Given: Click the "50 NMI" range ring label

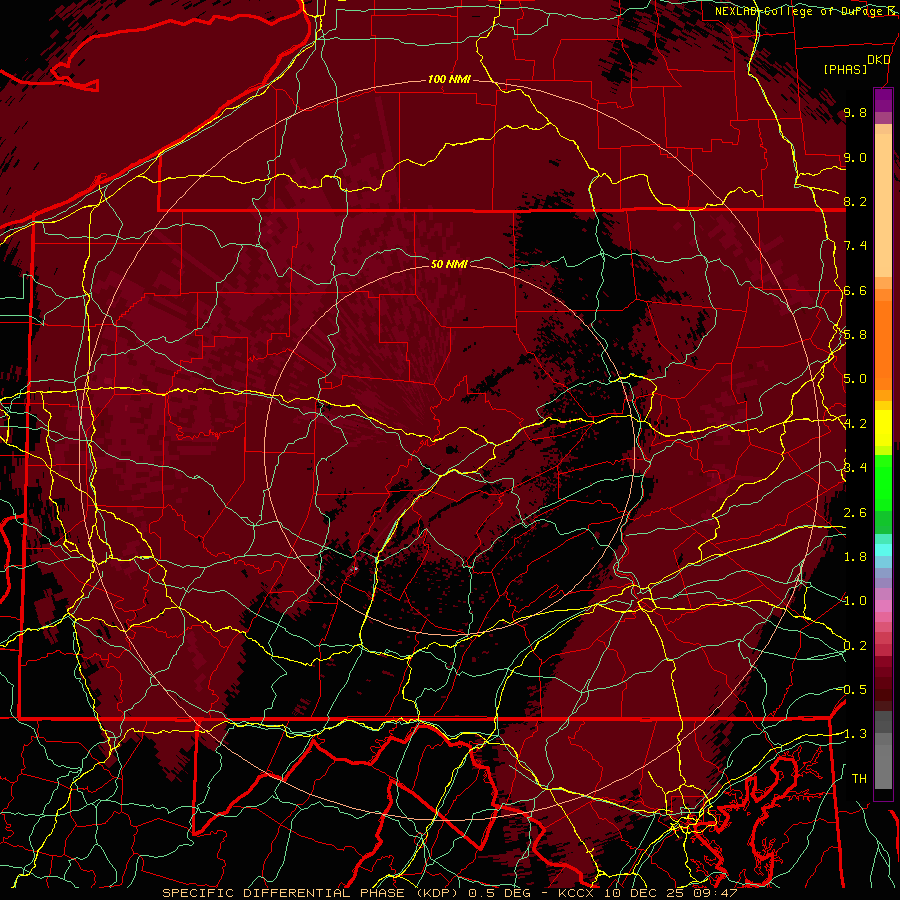Looking at the screenshot, I should point(449,264).
